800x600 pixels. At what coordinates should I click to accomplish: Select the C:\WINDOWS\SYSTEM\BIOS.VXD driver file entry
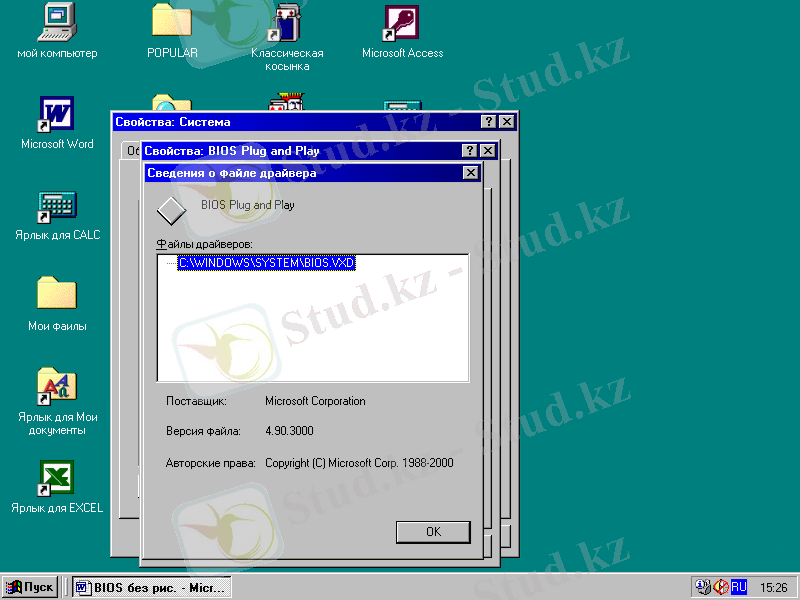pyautogui.click(x=266, y=263)
